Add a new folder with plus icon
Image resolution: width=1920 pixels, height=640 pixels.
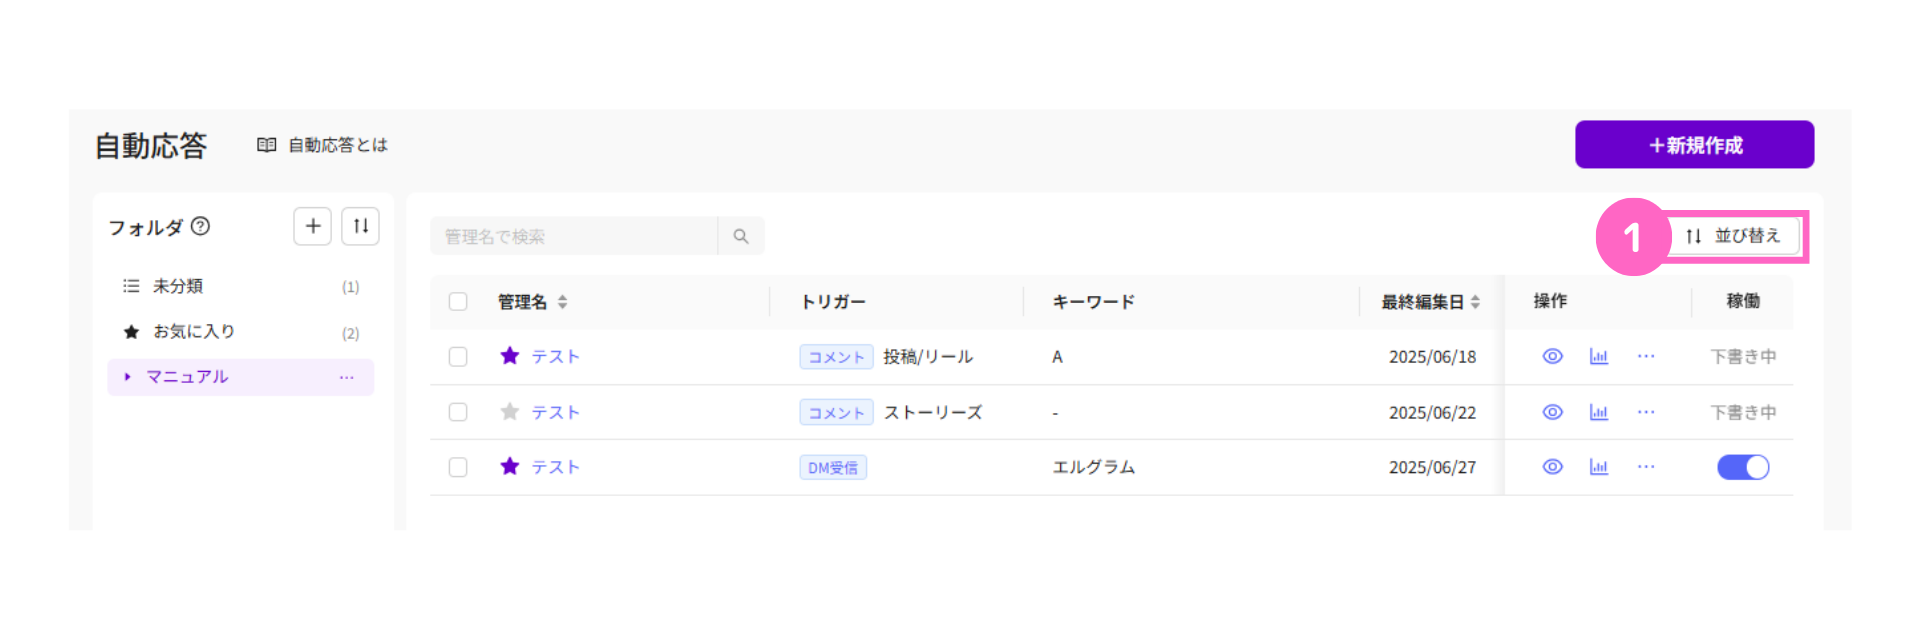pos(312,226)
